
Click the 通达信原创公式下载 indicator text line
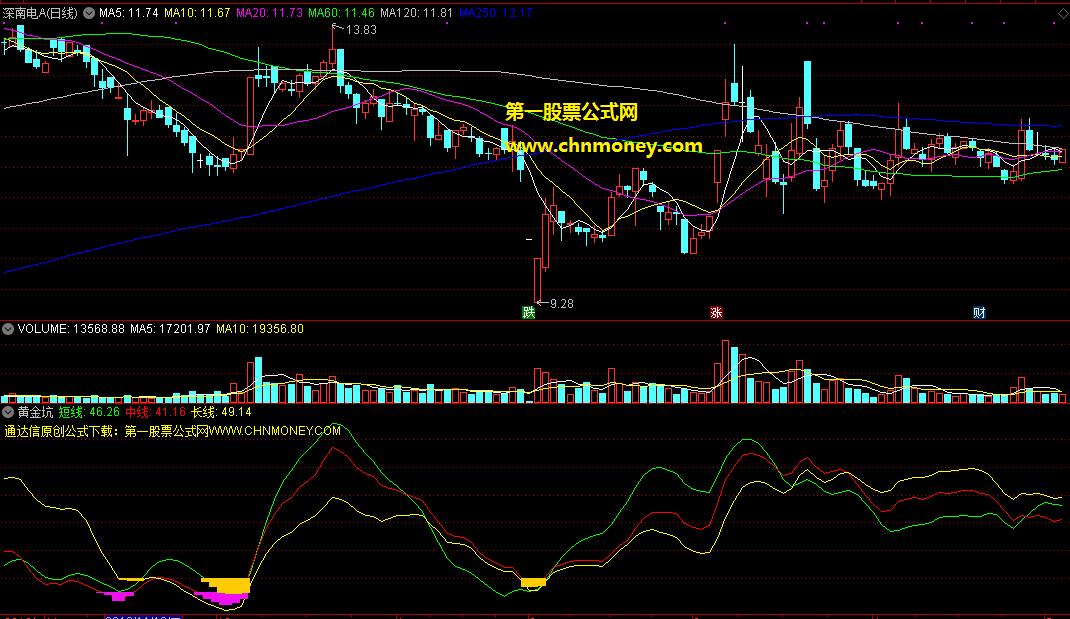(x=173, y=431)
